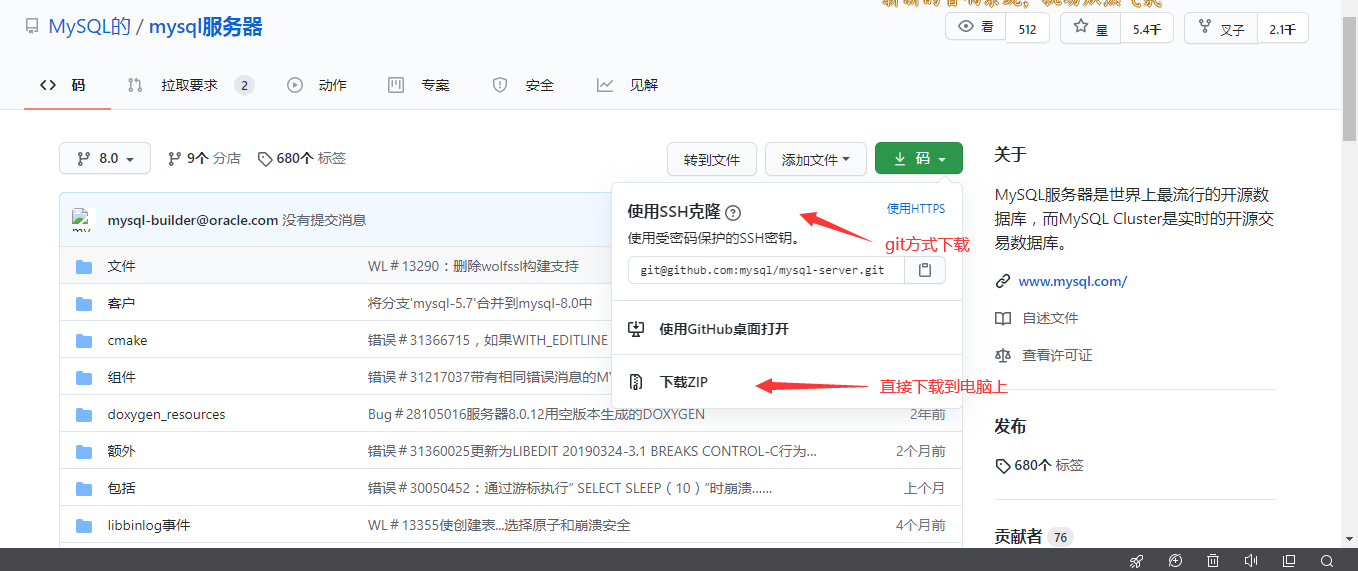Open commit 错误＃31360025 LIBEDIT message
The width and height of the screenshot is (1358, 571).
(592, 451)
